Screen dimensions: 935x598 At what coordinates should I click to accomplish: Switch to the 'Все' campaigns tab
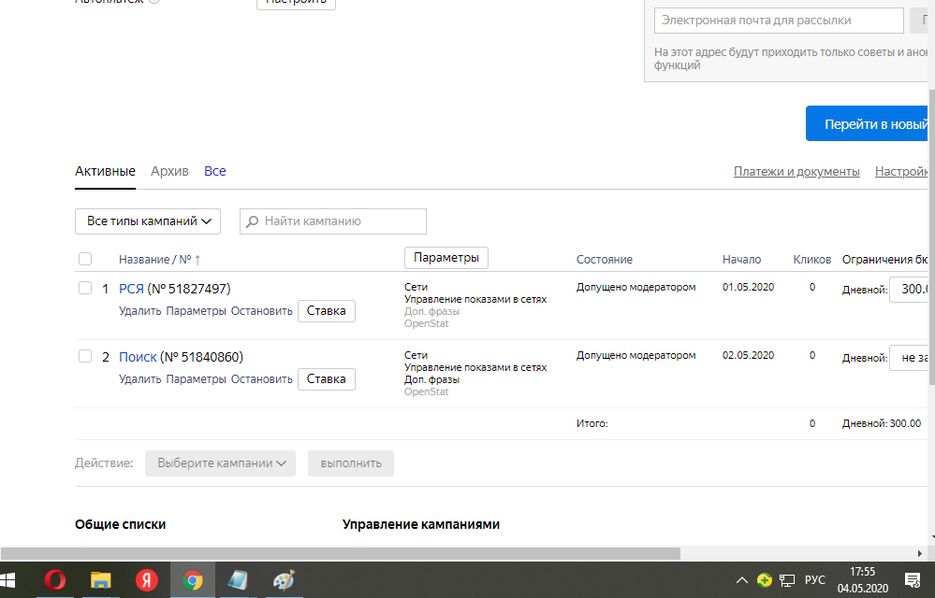point(215,172)
